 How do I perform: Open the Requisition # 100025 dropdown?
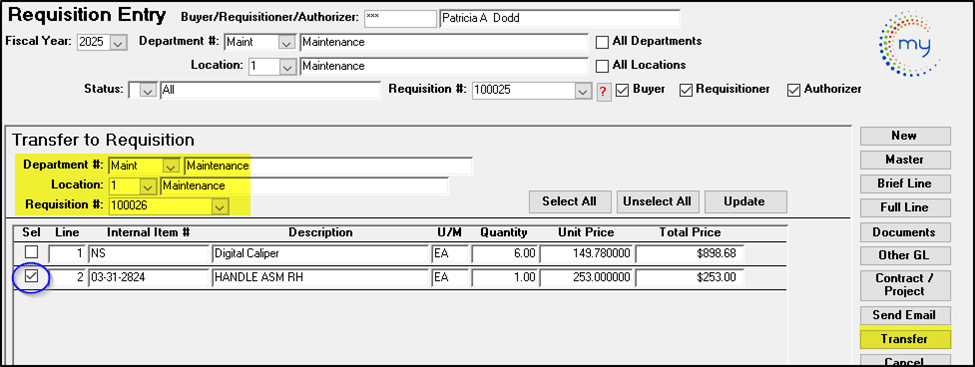tap(583, 91)
